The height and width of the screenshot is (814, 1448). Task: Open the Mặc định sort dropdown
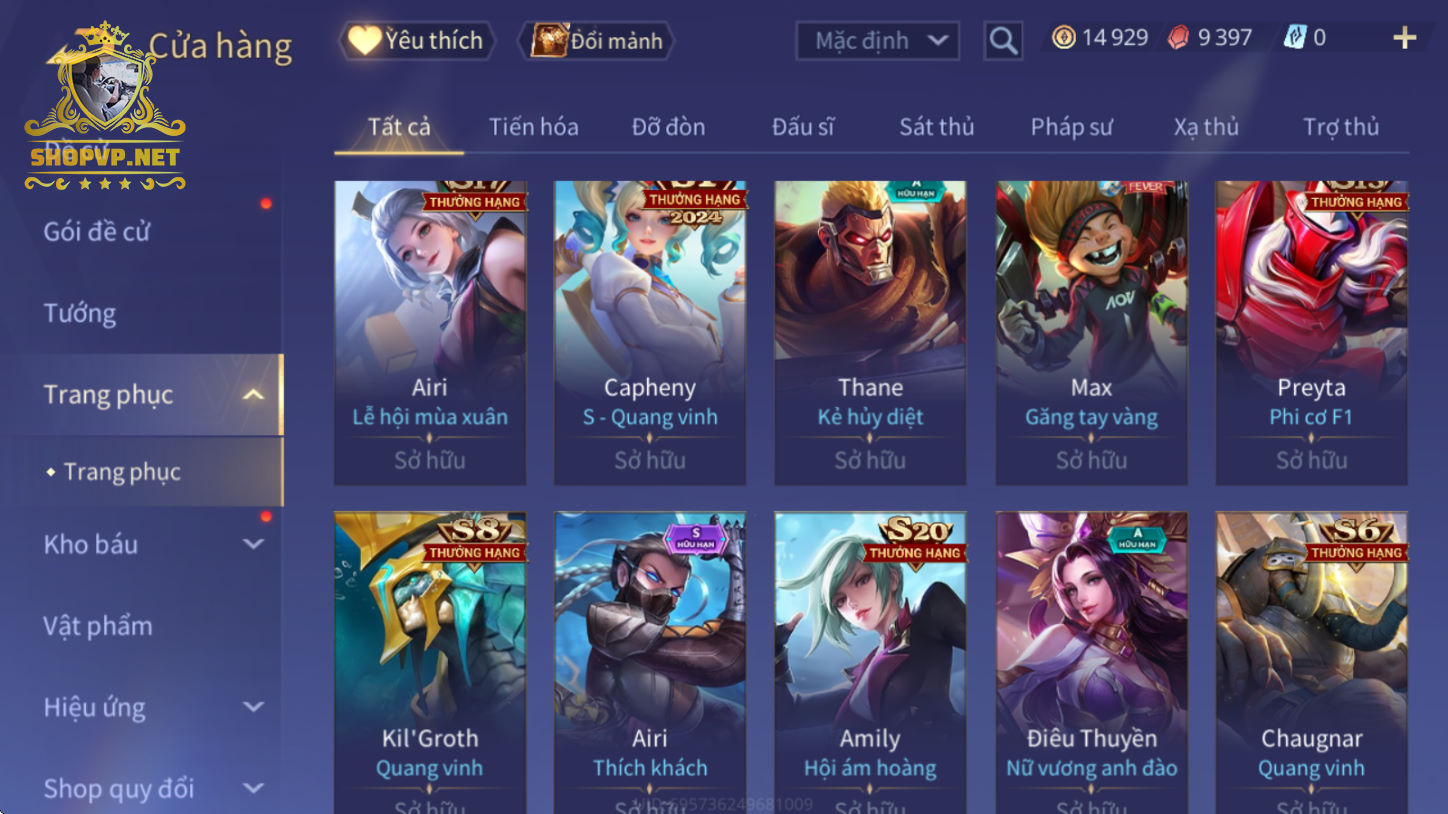point(878,41)
